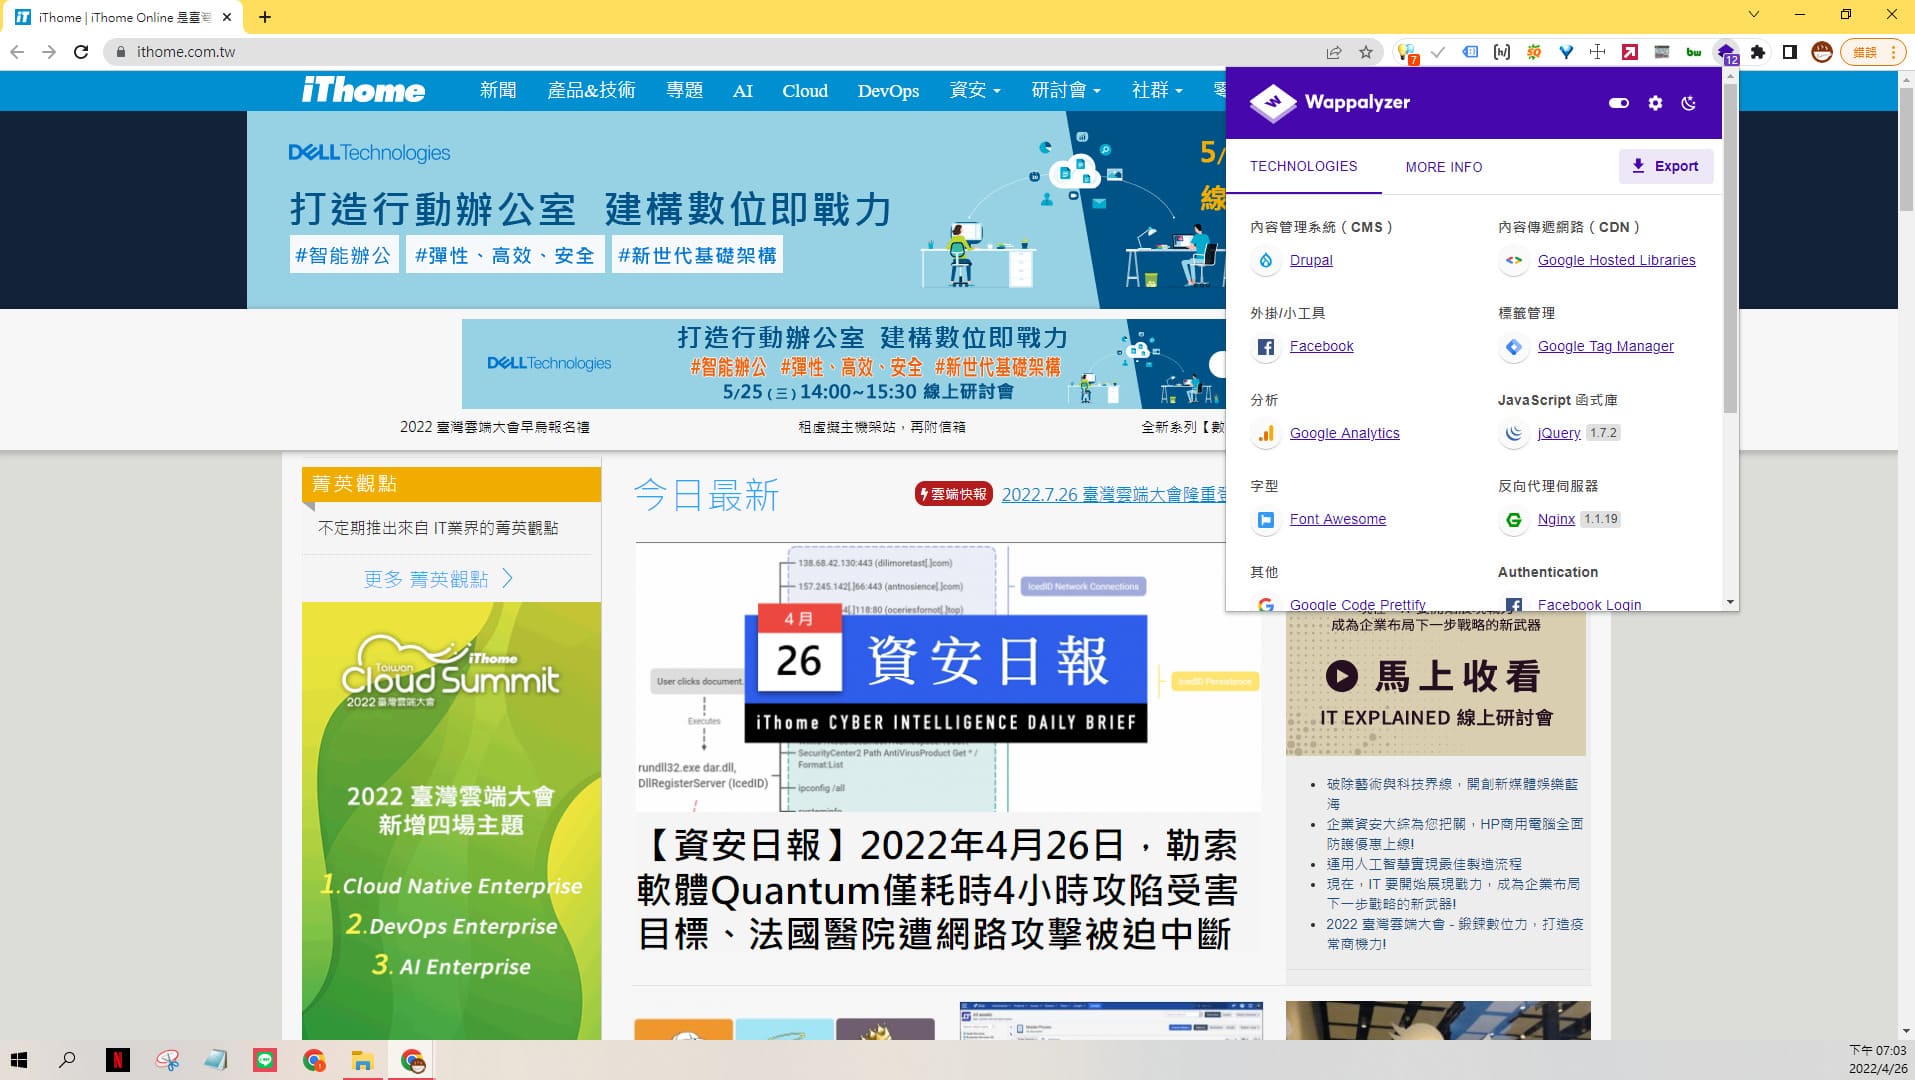Open the Font Awesome link
Viewport: 1915px width, 1080px height.
(x=1337, y=519)
